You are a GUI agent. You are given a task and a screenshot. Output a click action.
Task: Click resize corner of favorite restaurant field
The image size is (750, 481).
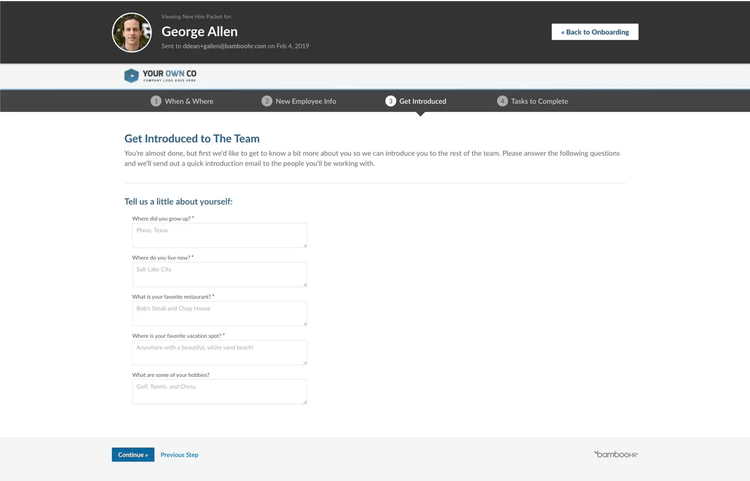coord(305,323)
